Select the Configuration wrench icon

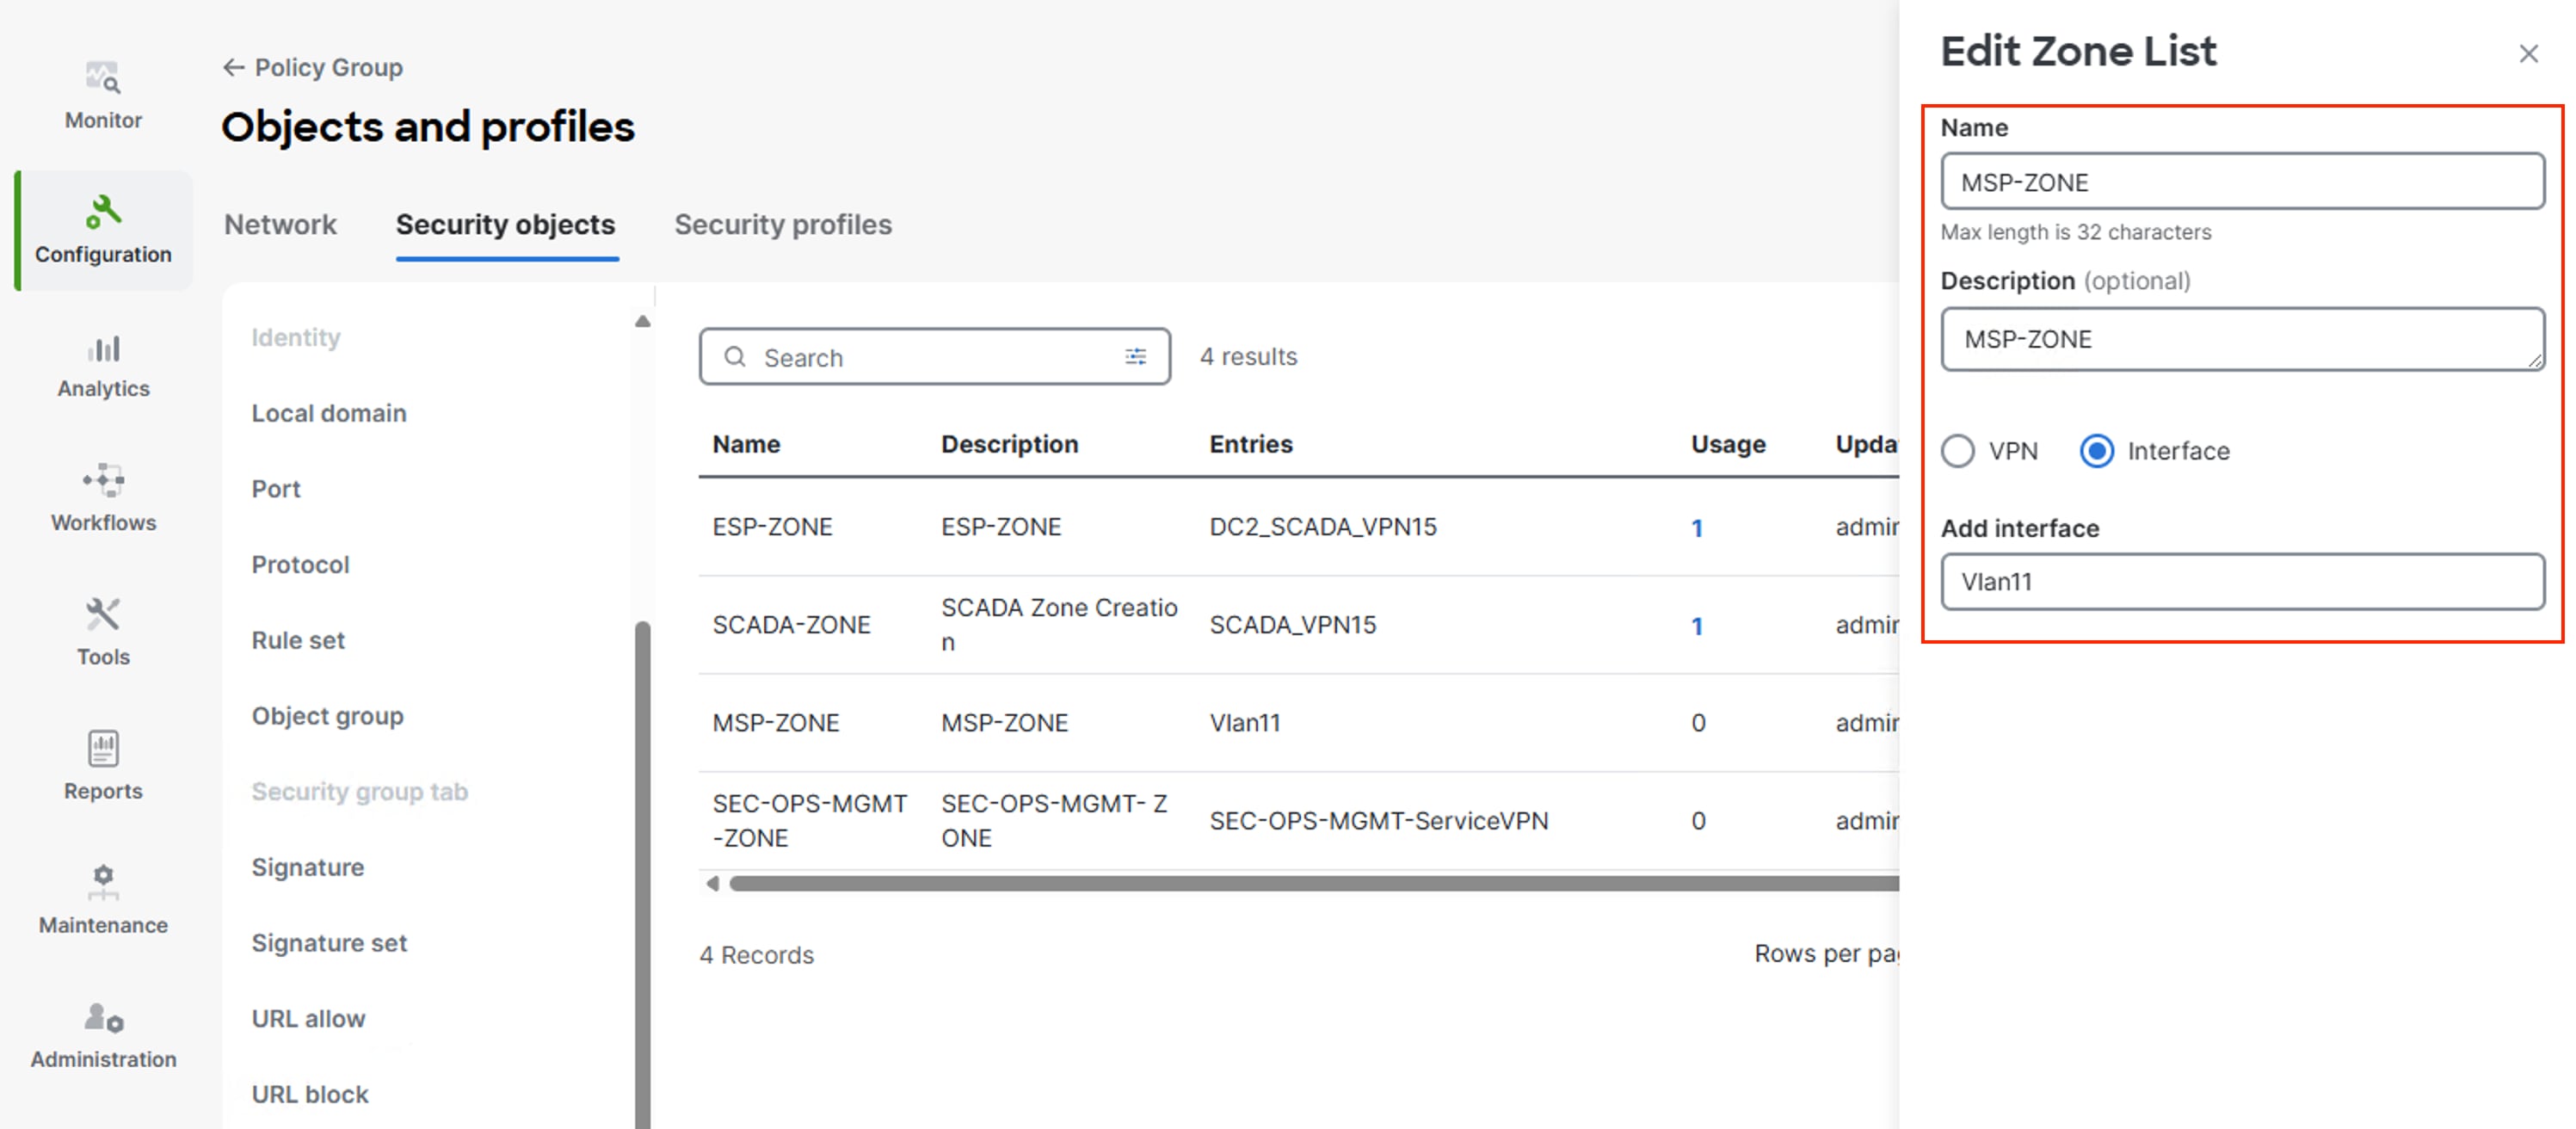point(103,211)
